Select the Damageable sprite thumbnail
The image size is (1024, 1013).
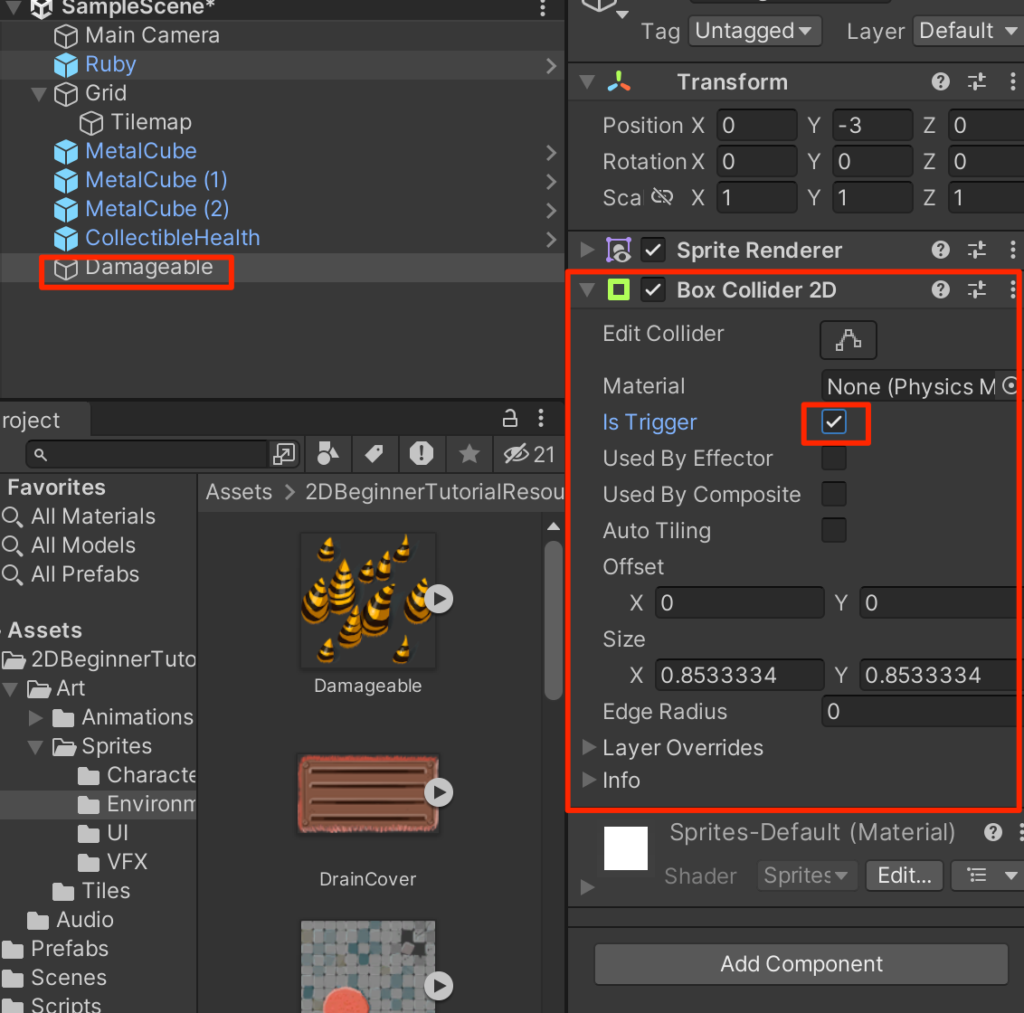pos(368,601)
